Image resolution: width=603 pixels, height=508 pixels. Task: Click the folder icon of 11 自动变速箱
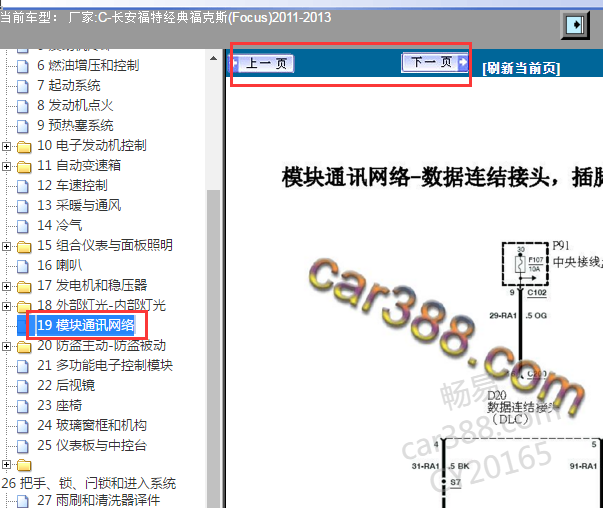pos(24,167)
